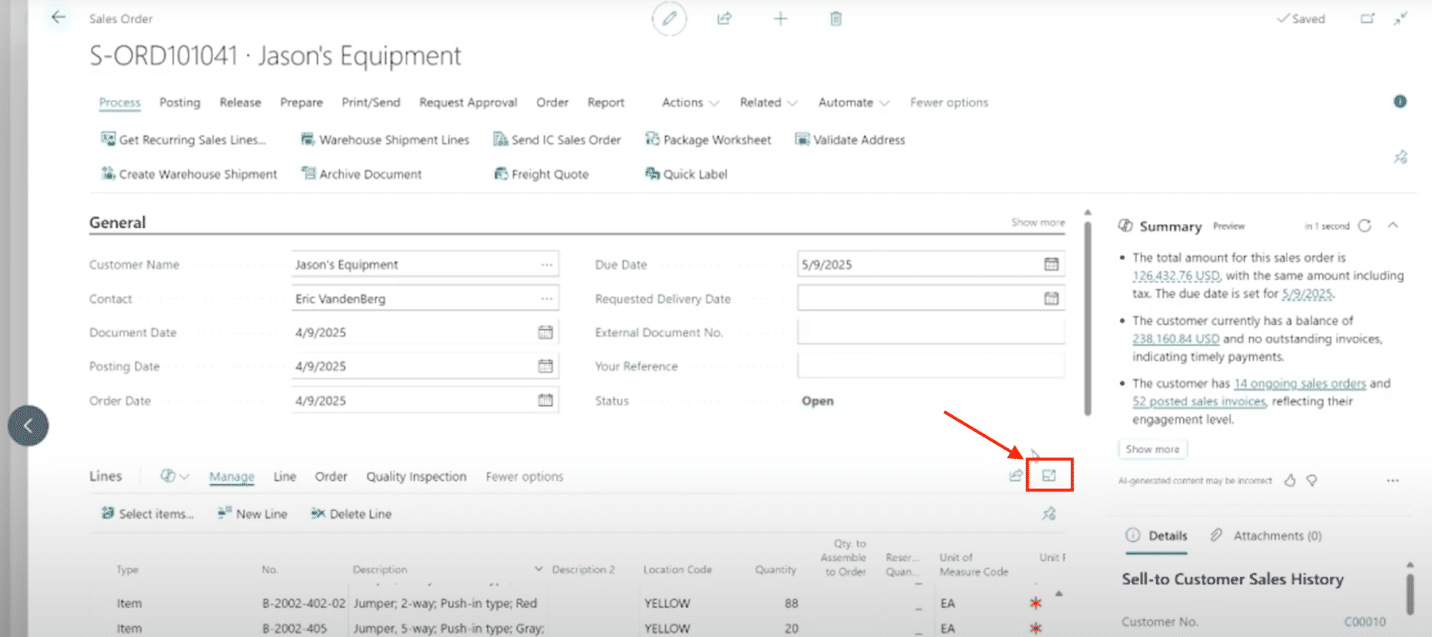Click the External Document No. input field
1432x637 pixels.
click(930, 333)
